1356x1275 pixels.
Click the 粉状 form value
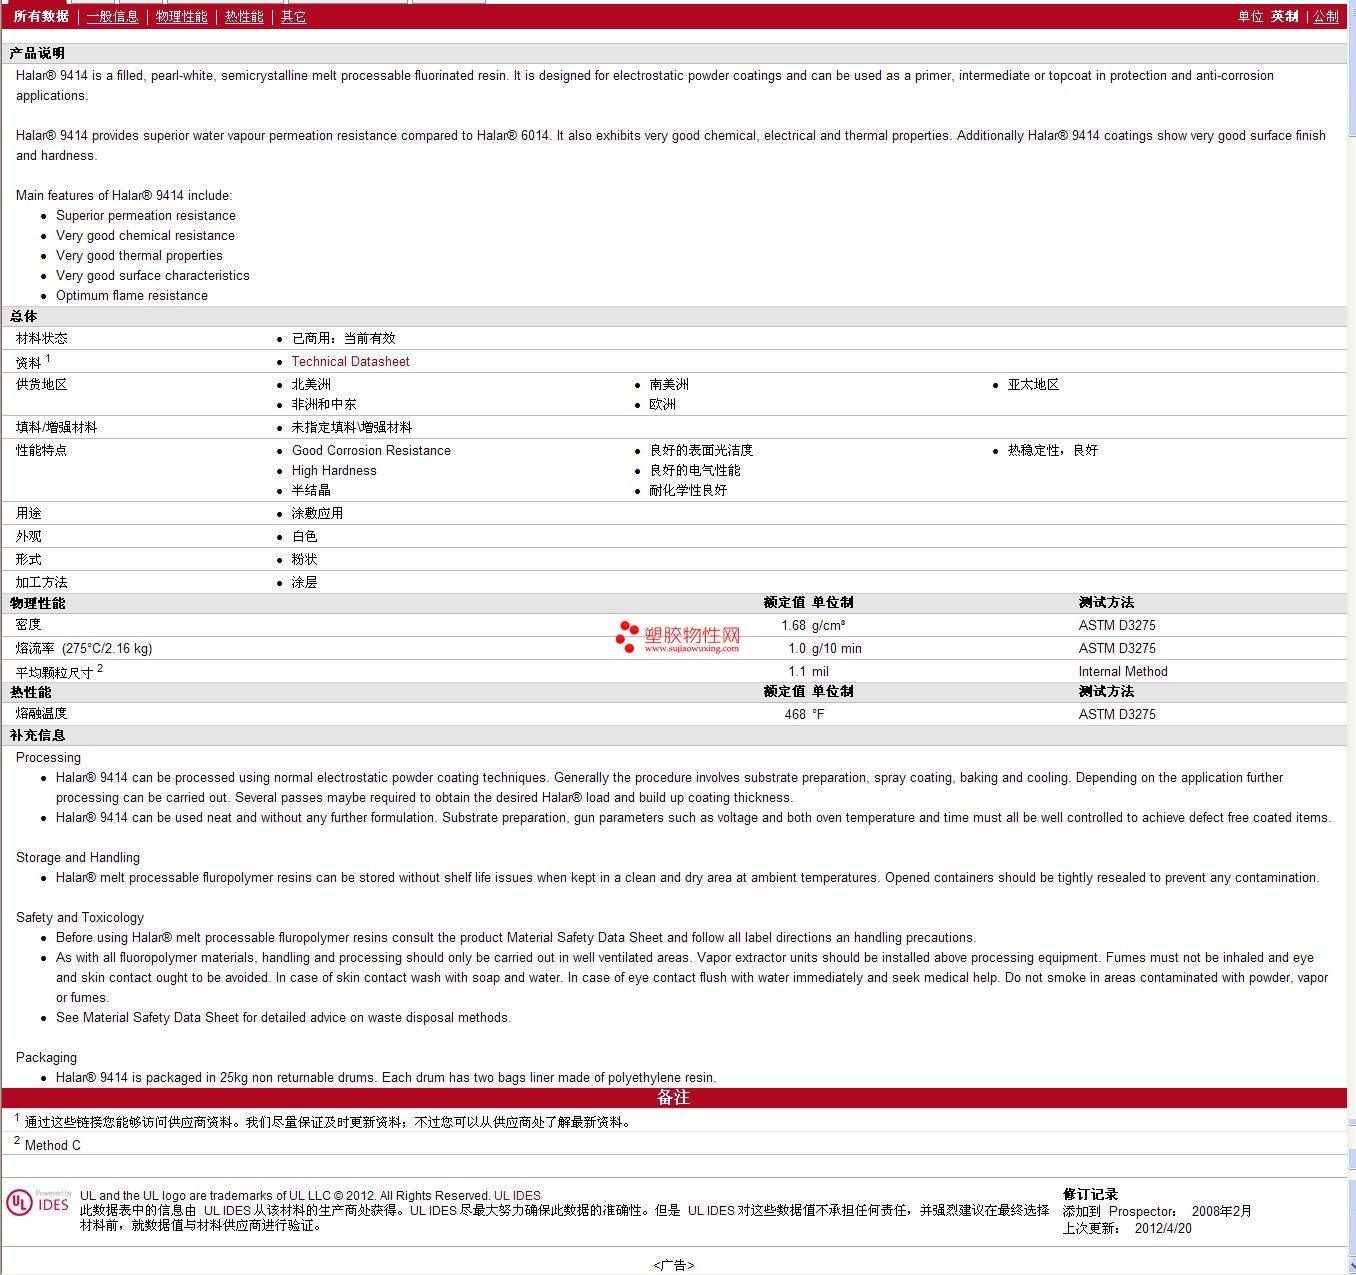click(x=304, y=560)
